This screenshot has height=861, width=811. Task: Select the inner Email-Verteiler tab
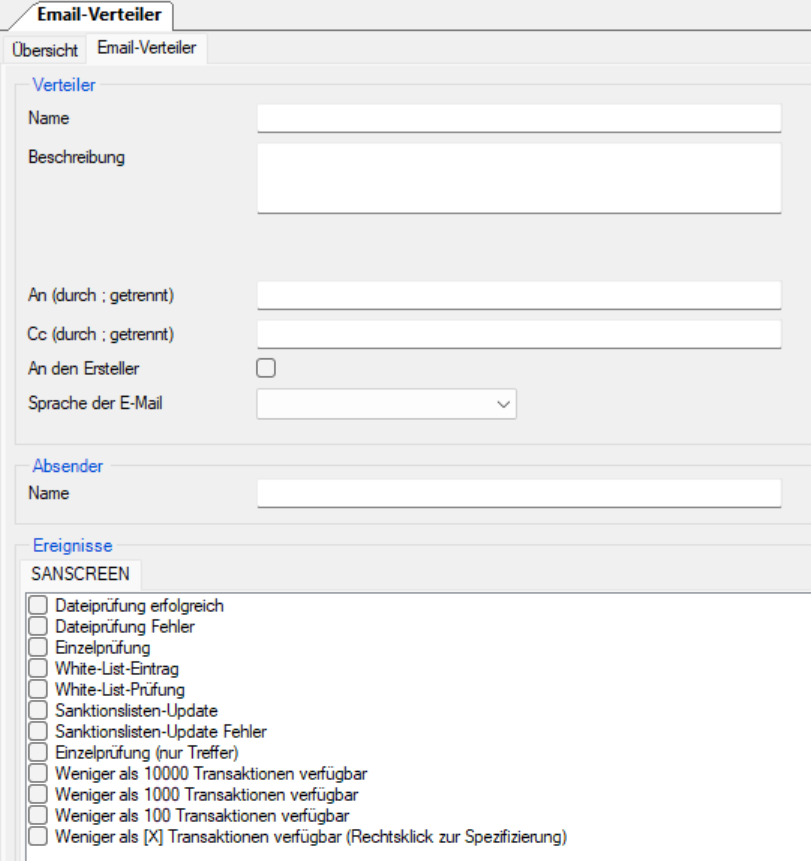point(146,48)
